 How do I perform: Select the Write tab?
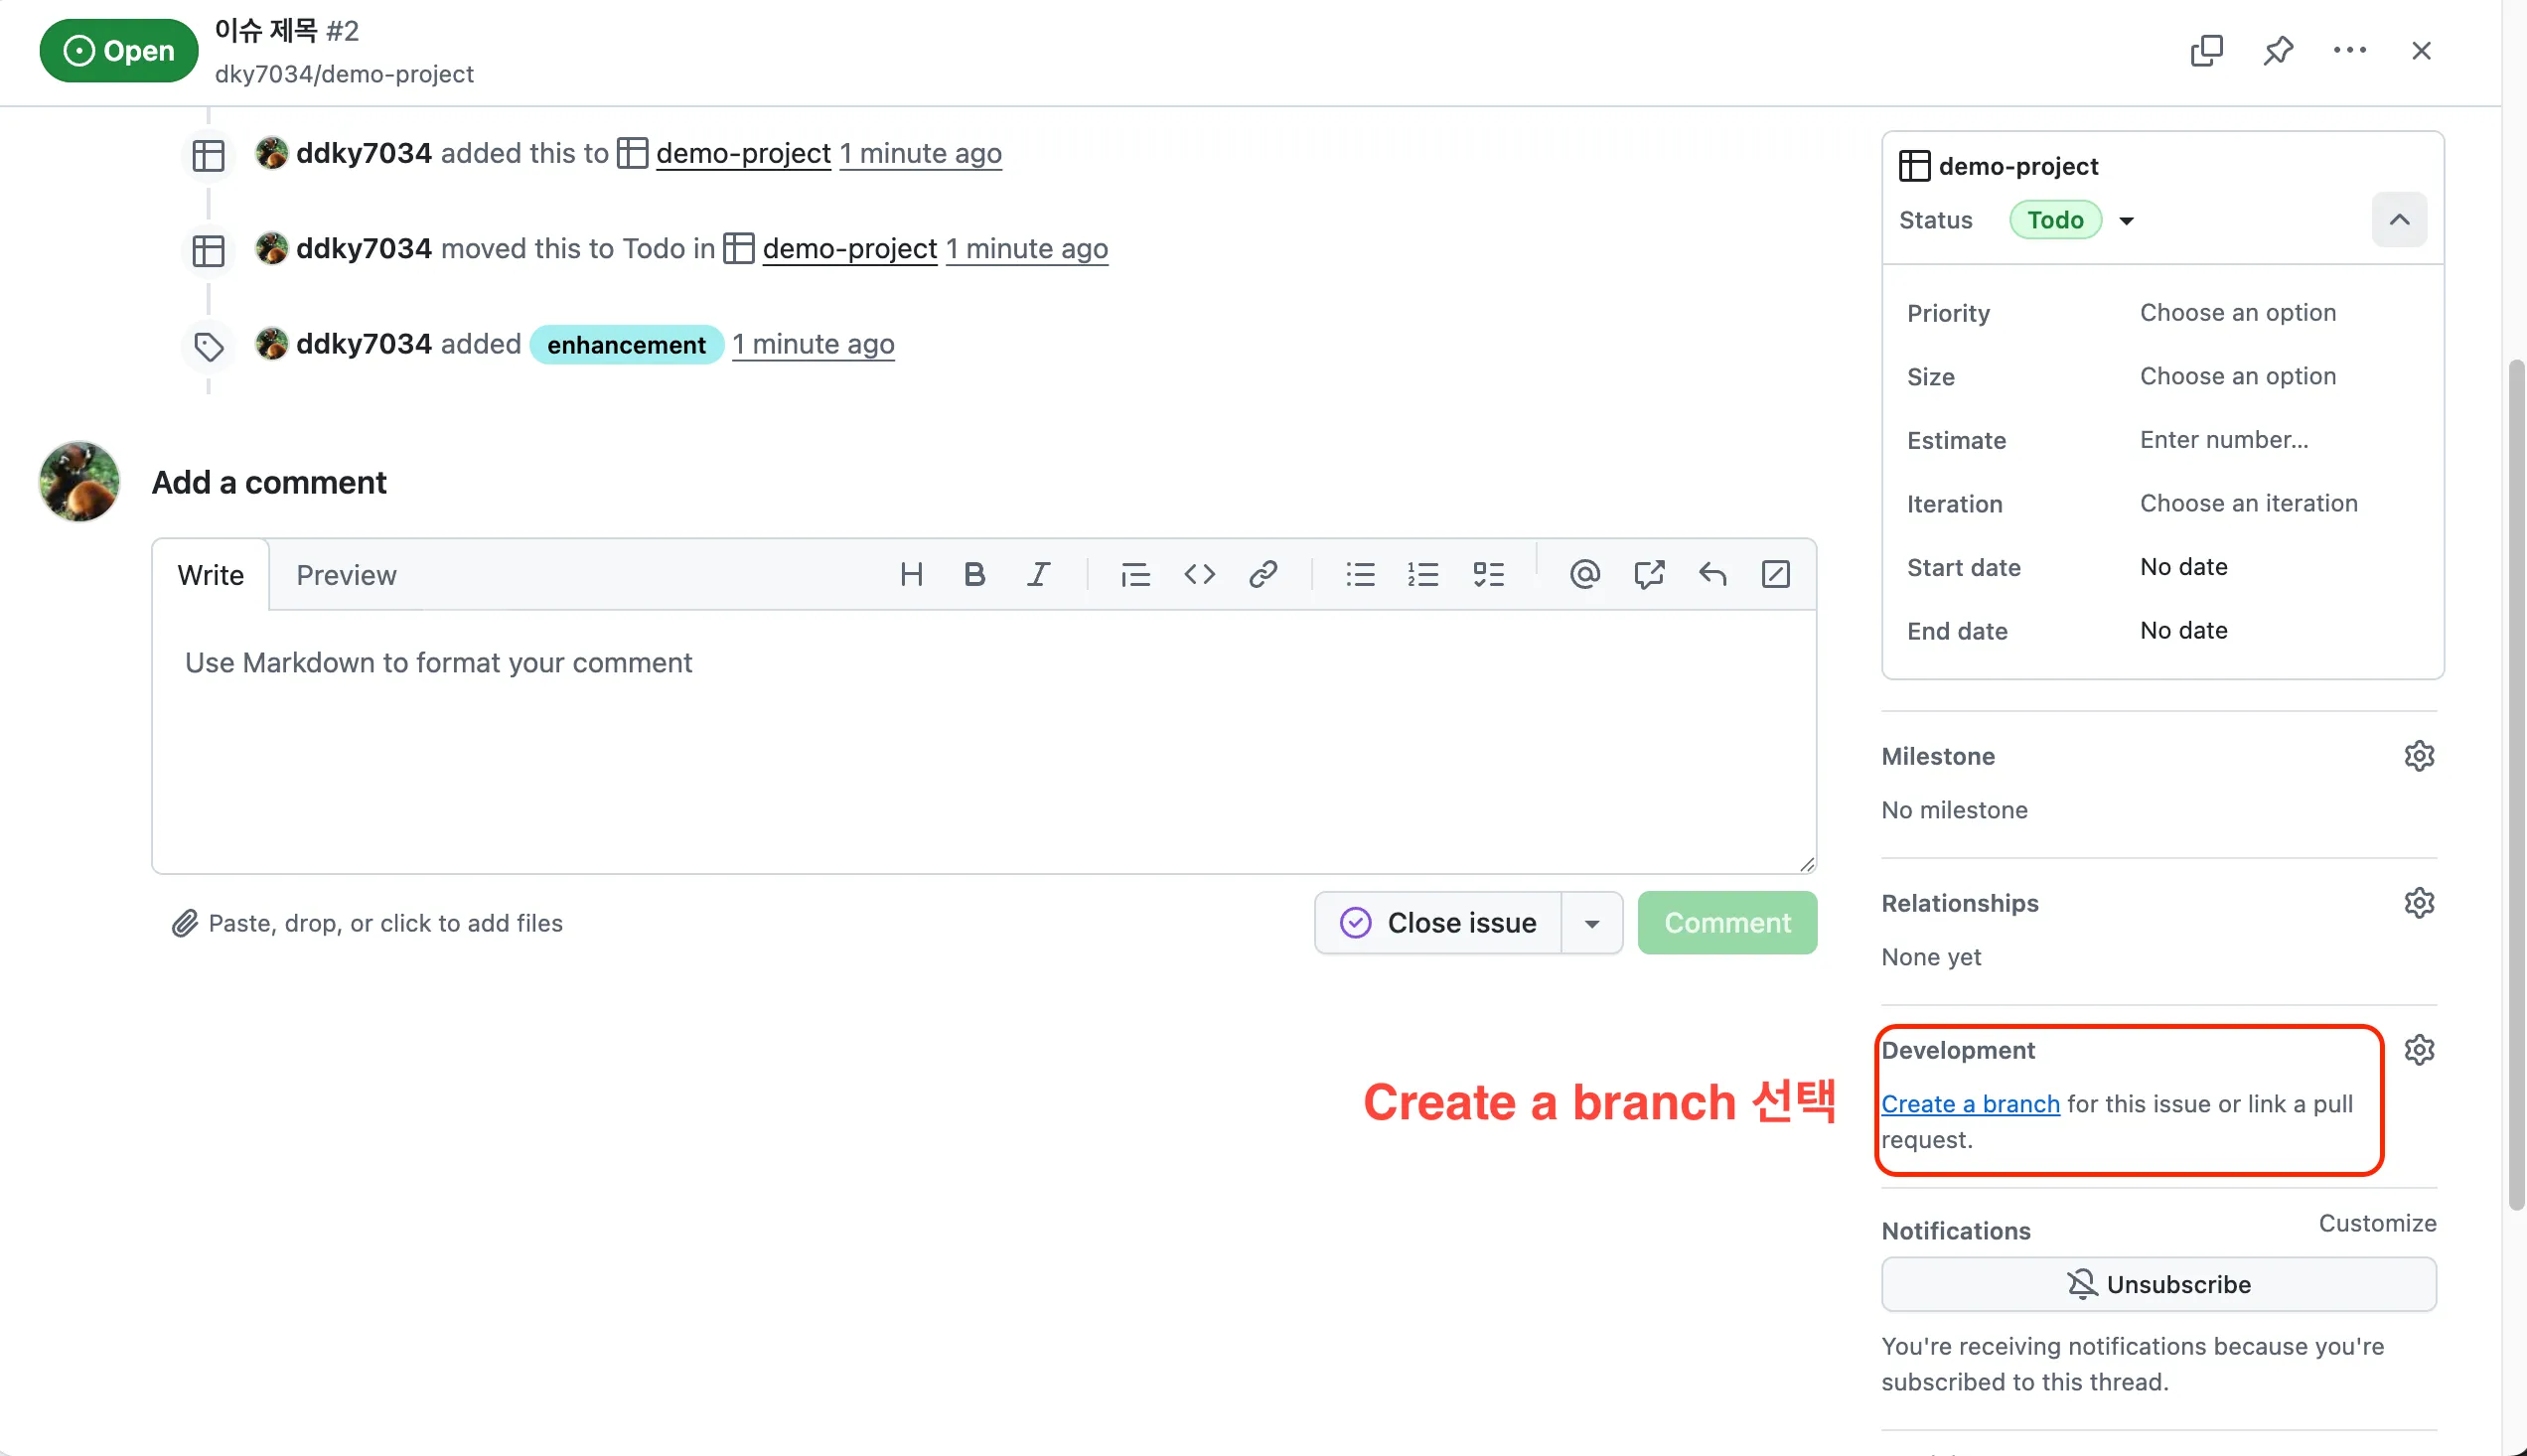coord(210,575)
